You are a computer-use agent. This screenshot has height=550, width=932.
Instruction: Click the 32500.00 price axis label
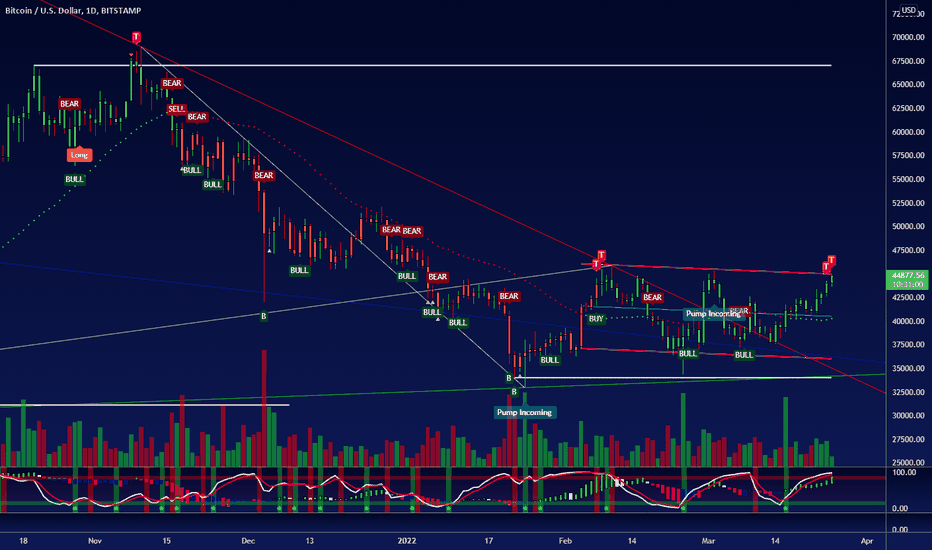click(908, 392)
